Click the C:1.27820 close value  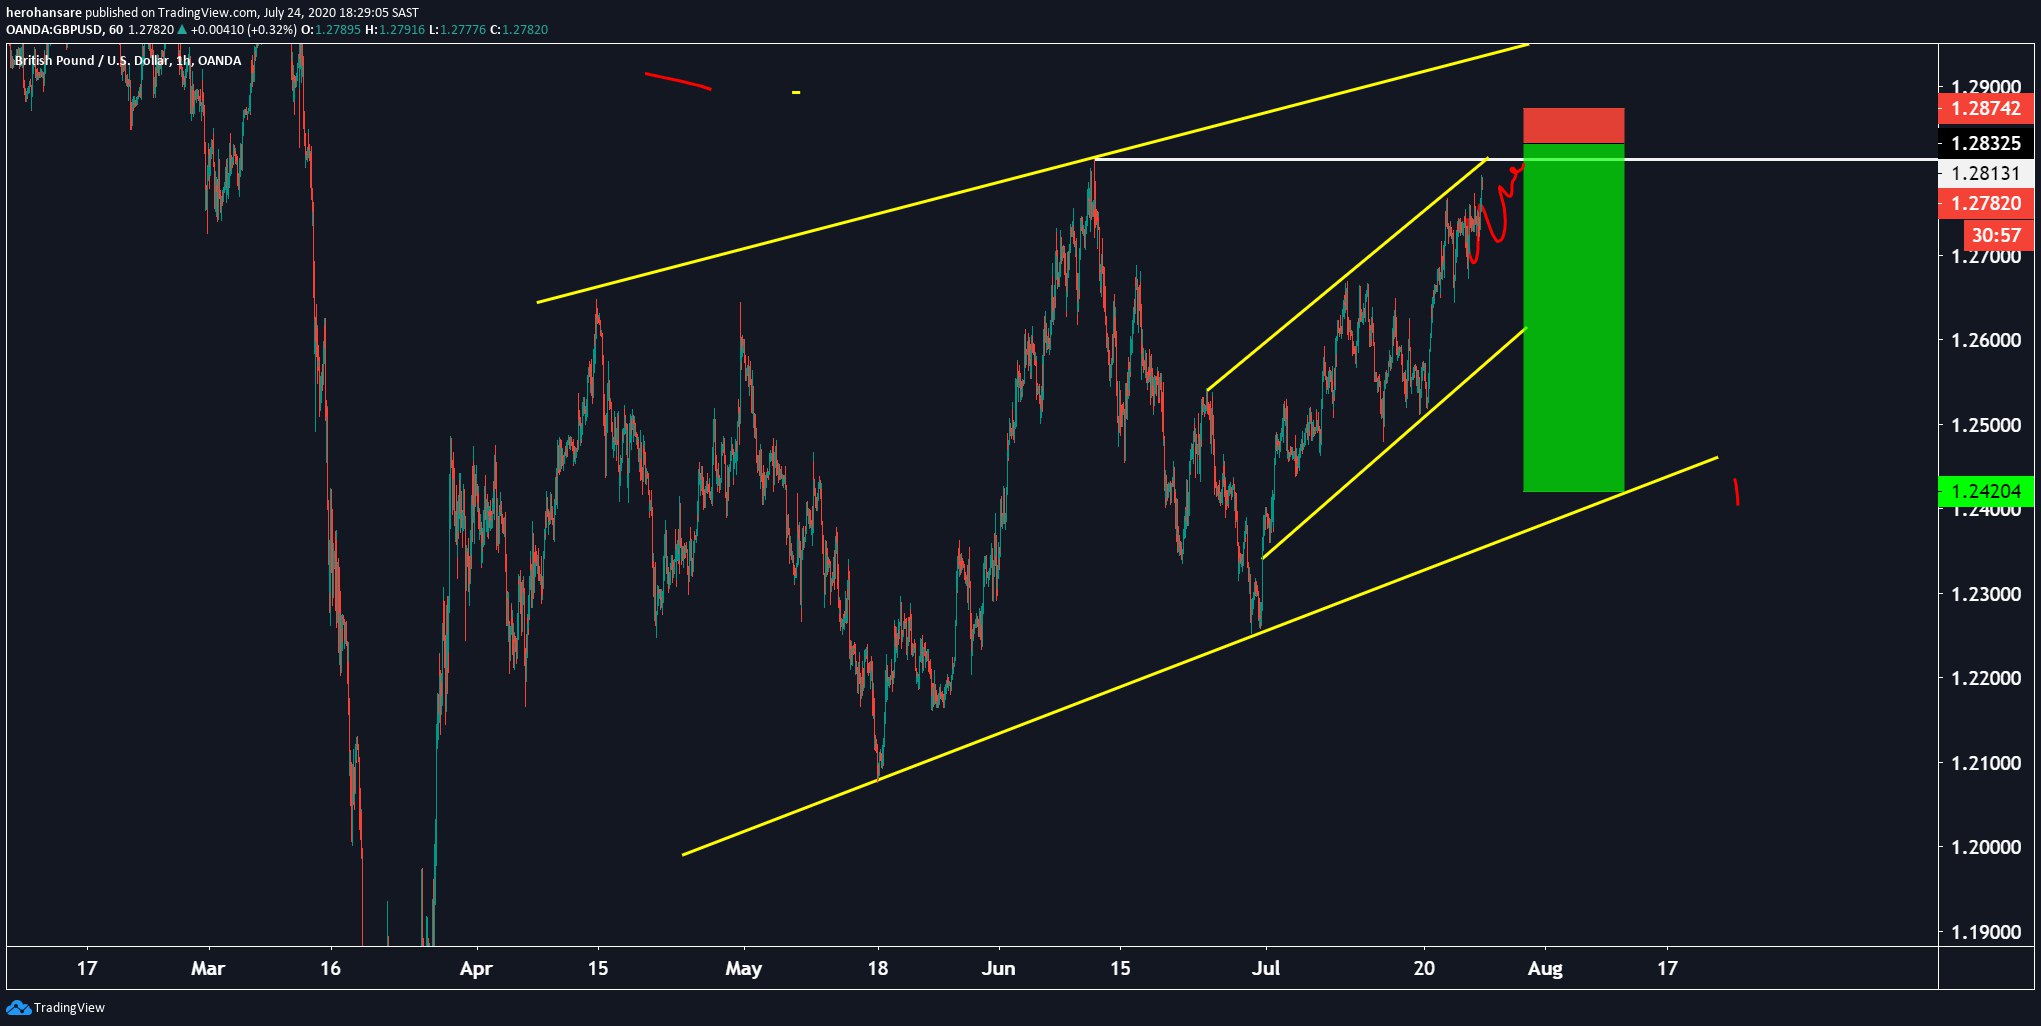[x=519, y=30]
